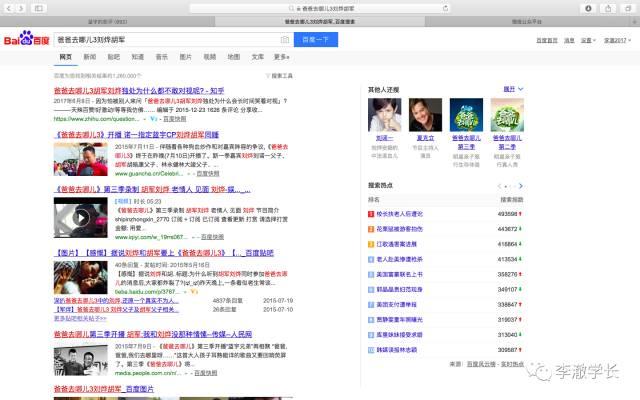
Task: Click the blue 百度一下 search button
Action: pyautogui.click(x=316, y=40)
